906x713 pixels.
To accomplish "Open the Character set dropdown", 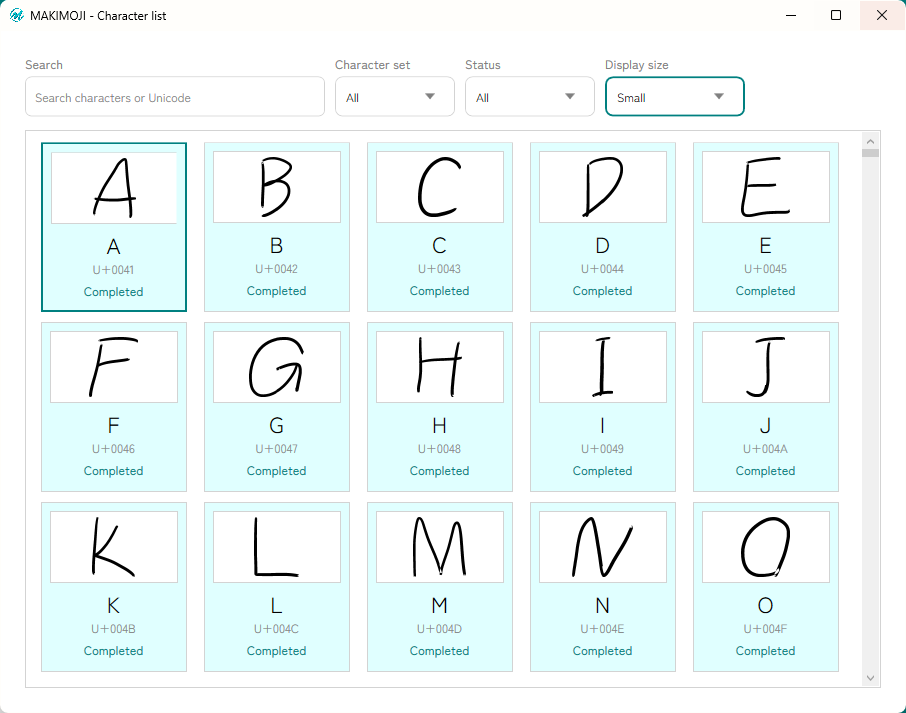I will 395,96.
